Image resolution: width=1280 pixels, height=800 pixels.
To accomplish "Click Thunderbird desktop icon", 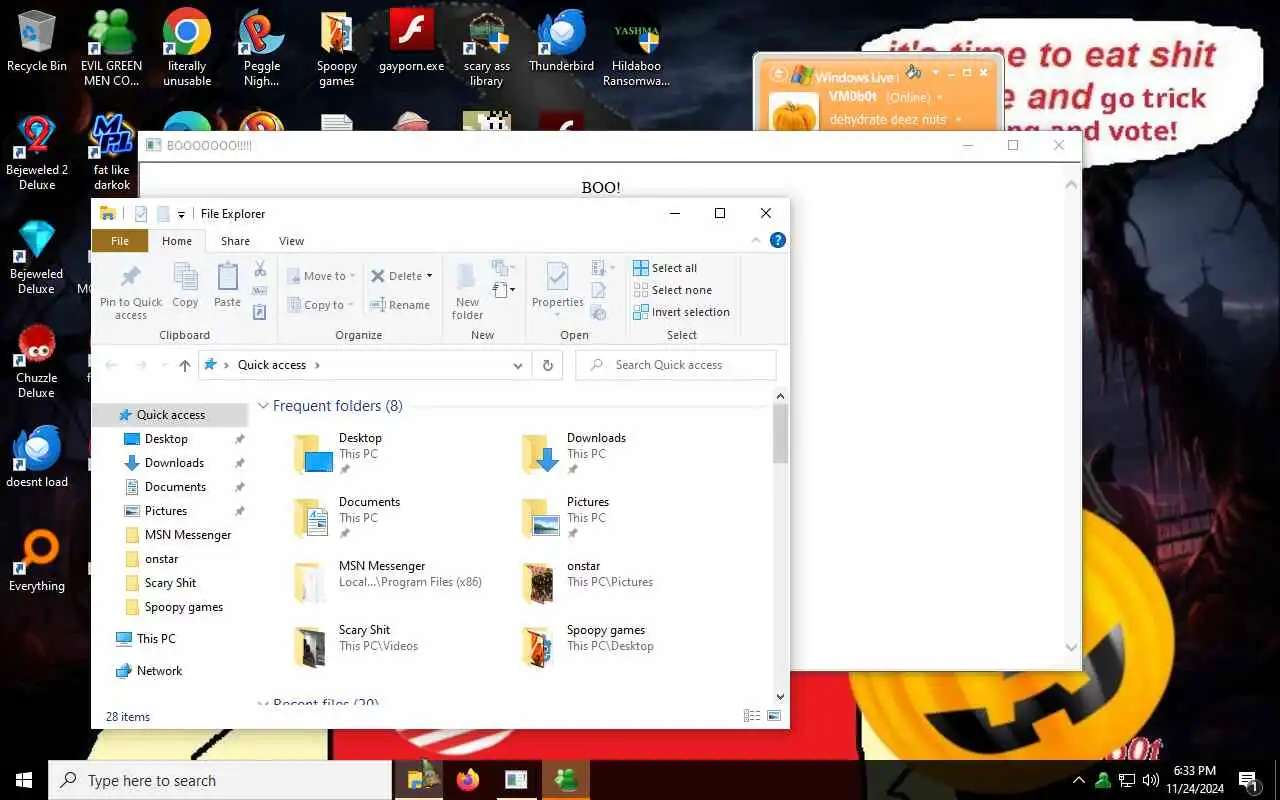I will 562,42.
